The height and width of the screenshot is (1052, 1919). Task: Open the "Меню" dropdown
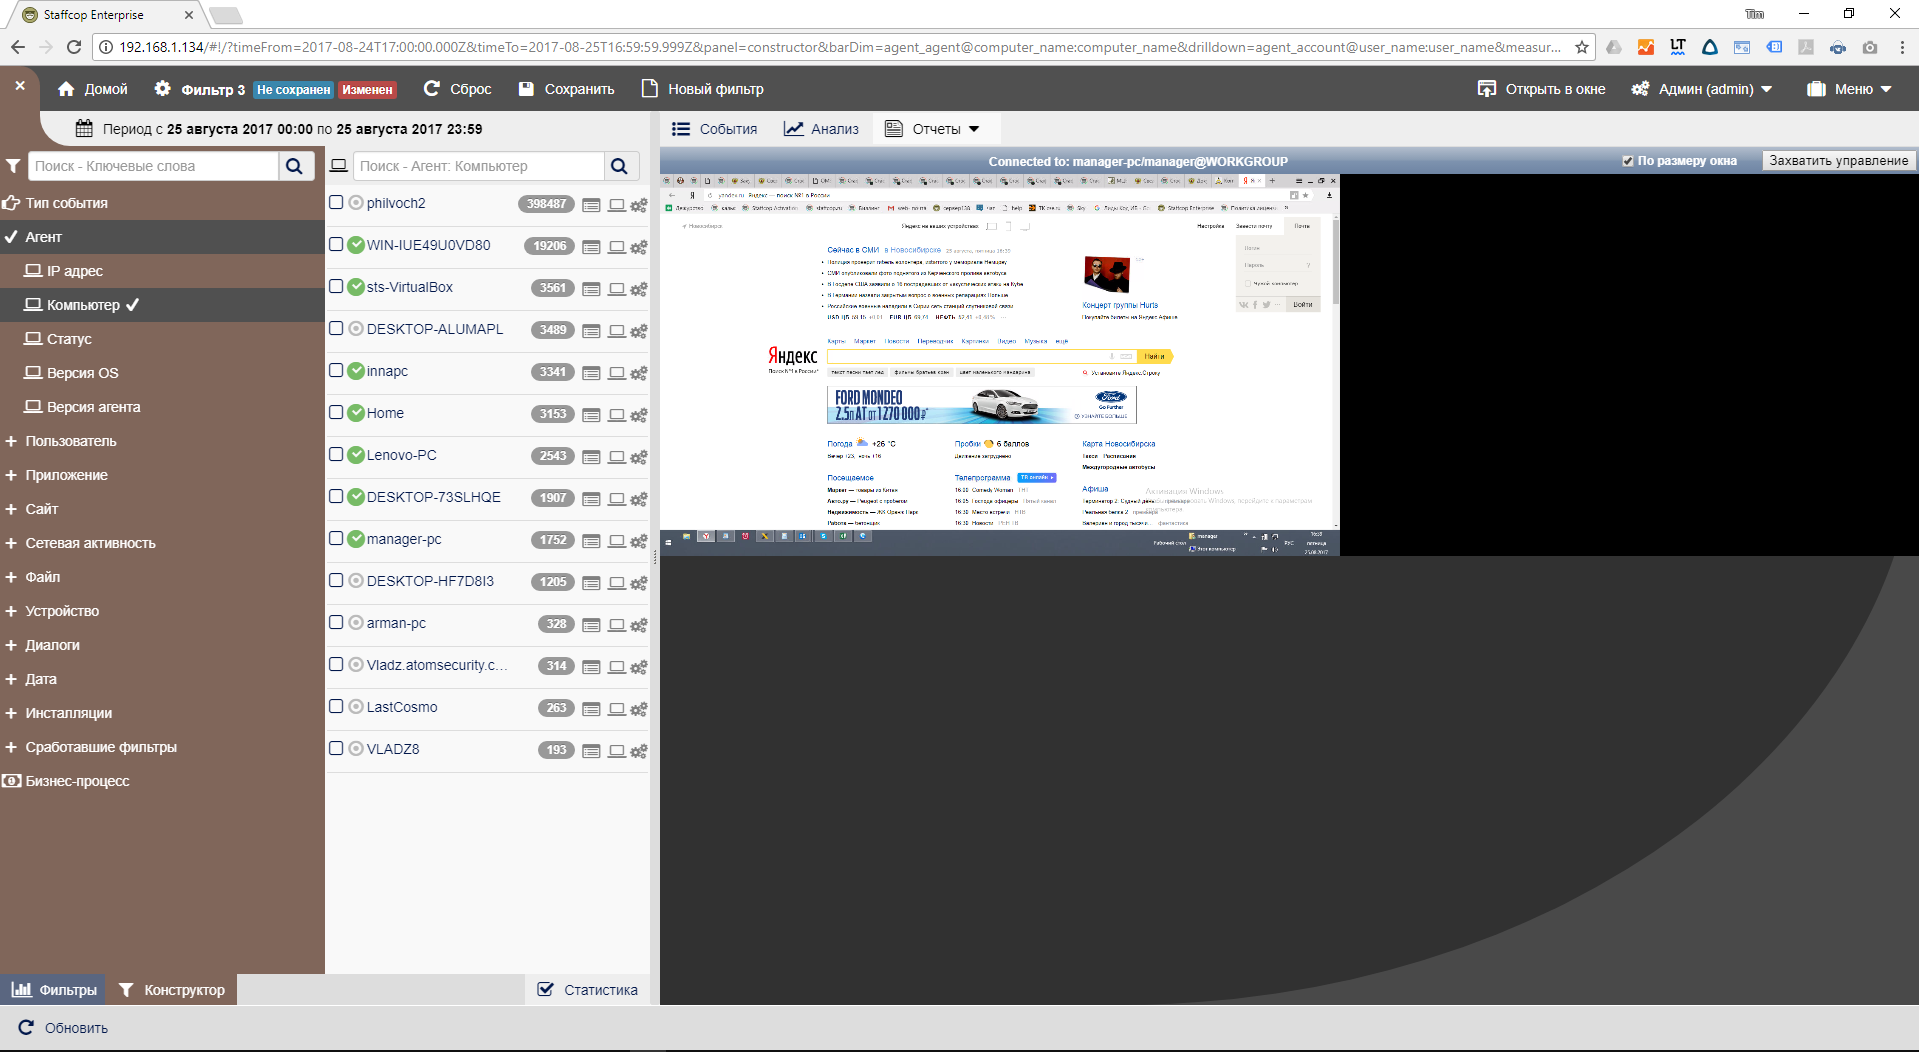tap(1849, 89)
